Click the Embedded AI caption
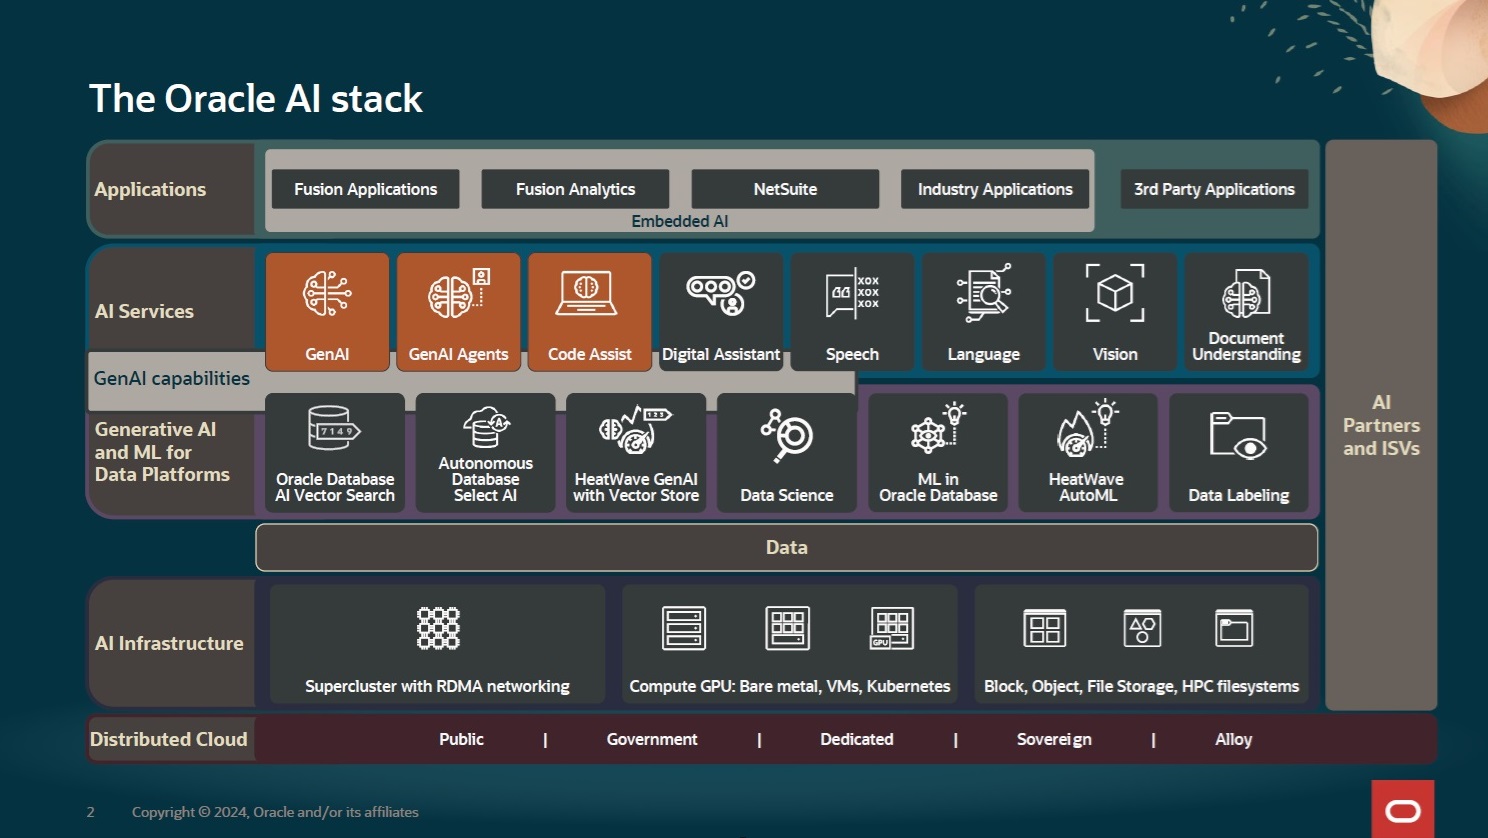1488x838 pixels. pos(679,221)
